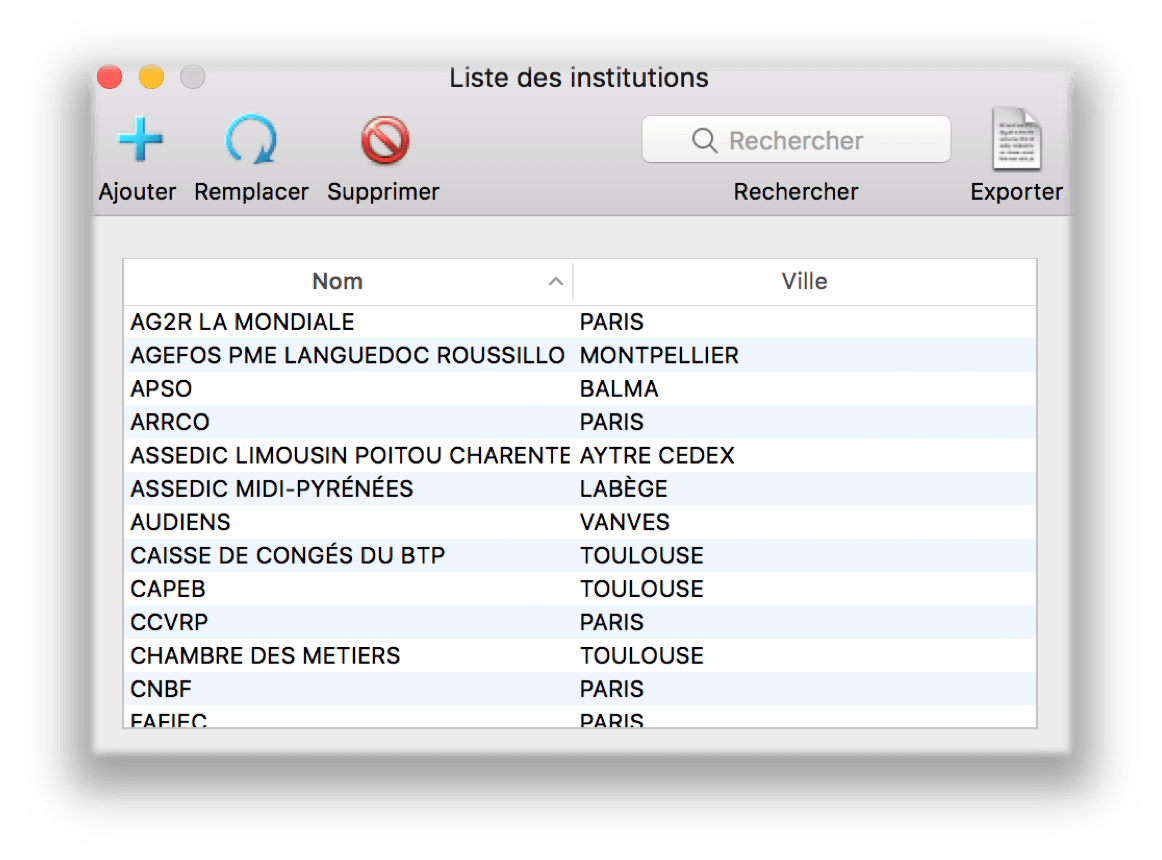Click the blue plus Ajouter icon
1162x860 pixels.
(x=140, y=139)
